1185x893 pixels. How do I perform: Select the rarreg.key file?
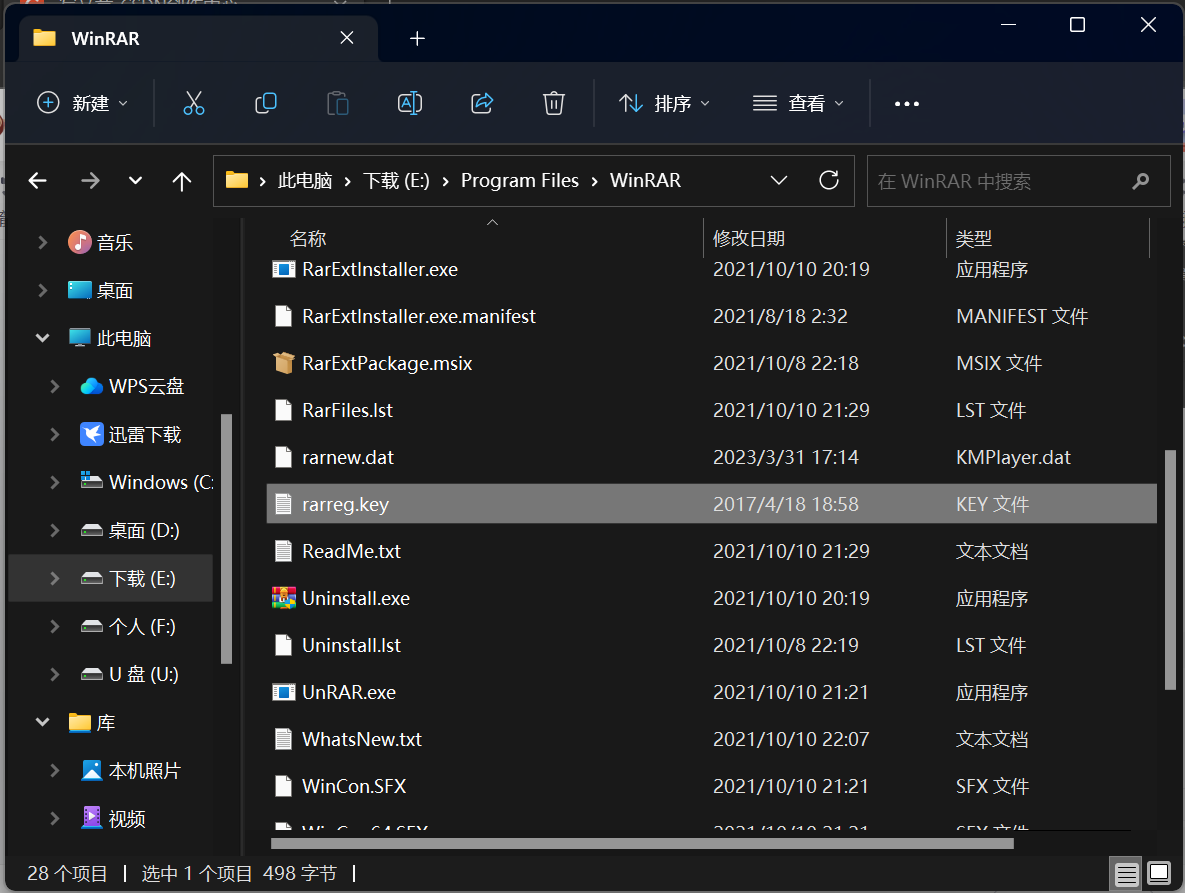(x=711, y=504)
